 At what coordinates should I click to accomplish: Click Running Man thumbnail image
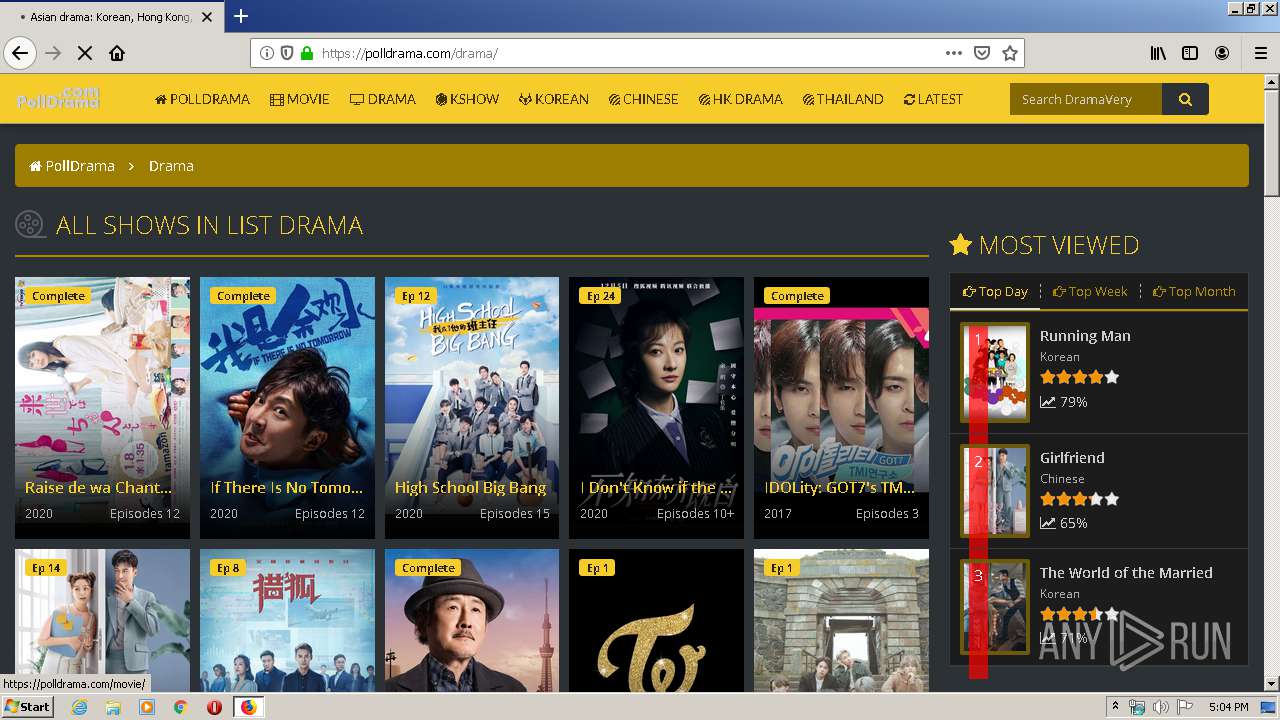point(995,372)
